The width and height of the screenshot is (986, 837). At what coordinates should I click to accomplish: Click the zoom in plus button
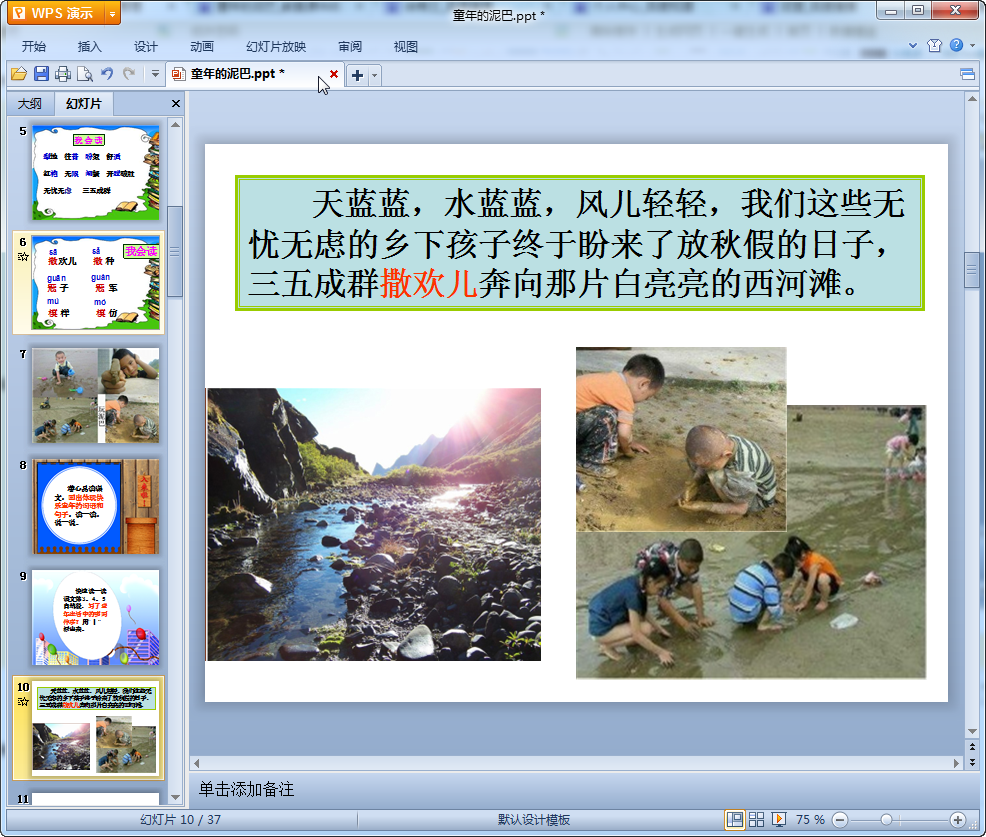point(957,820)
